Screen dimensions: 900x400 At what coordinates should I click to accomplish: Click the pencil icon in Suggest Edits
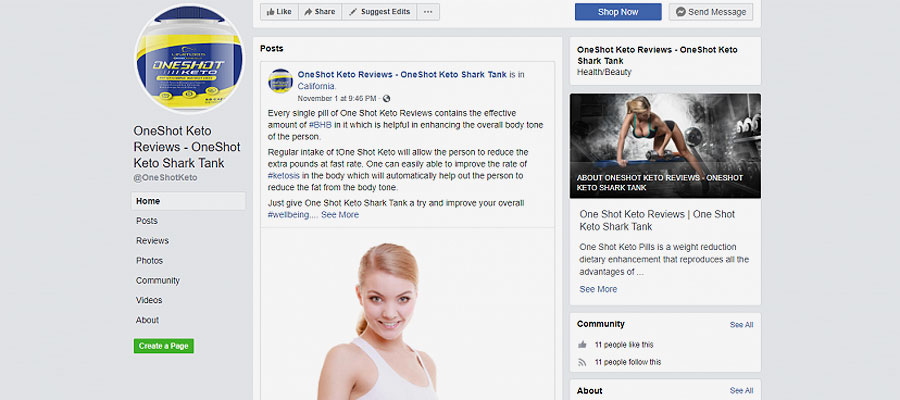click(x=353, y=12)
